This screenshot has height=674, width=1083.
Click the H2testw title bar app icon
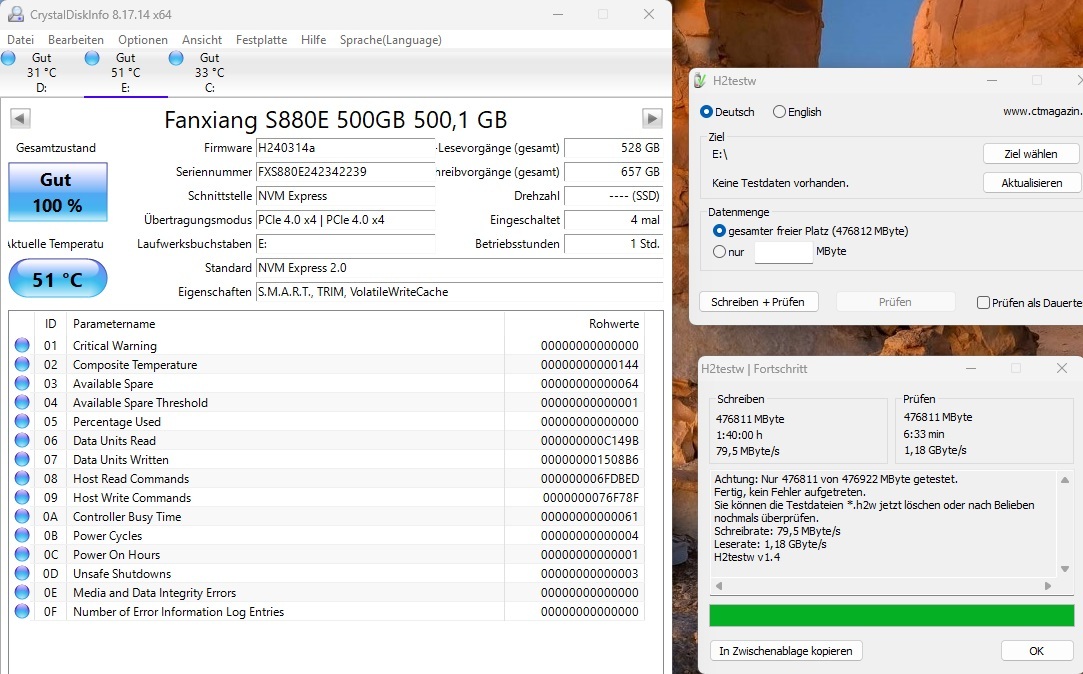700,80
